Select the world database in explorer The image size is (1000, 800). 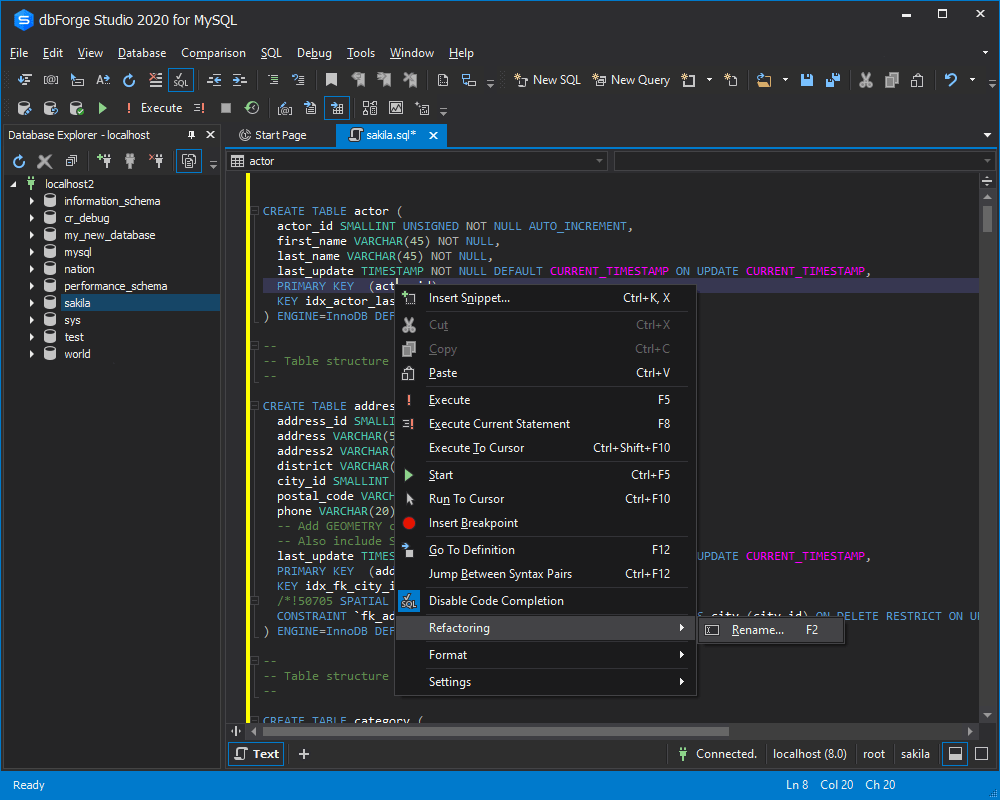(x=77, y=354)
